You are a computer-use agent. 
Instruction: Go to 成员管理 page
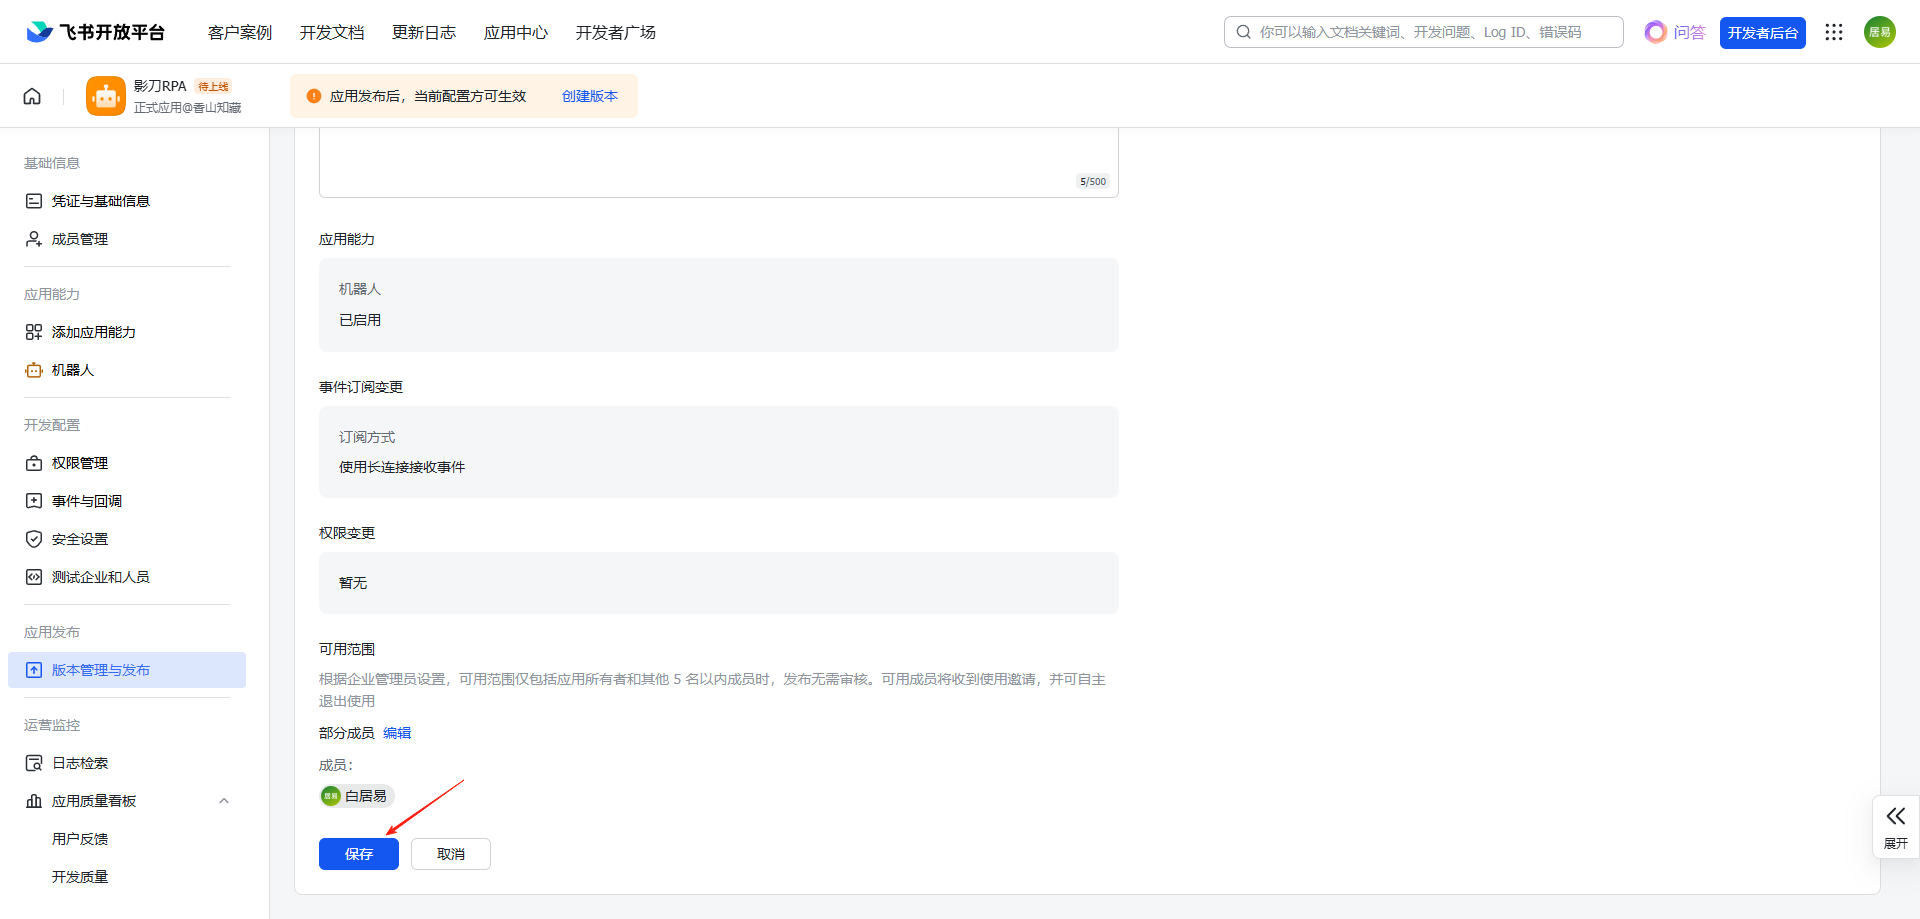(80, 239)
